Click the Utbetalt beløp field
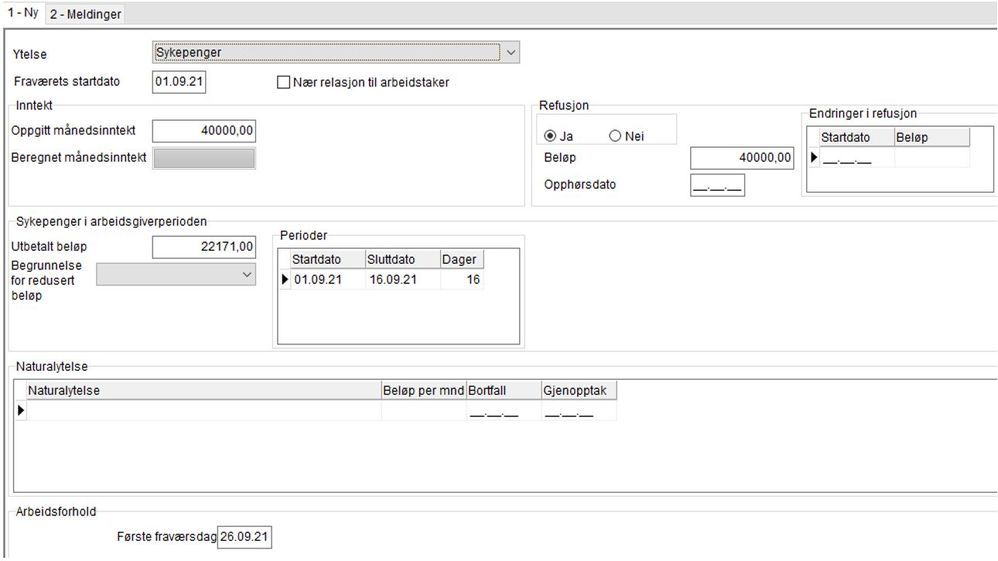998x561 pixels. tap(204, 246)
